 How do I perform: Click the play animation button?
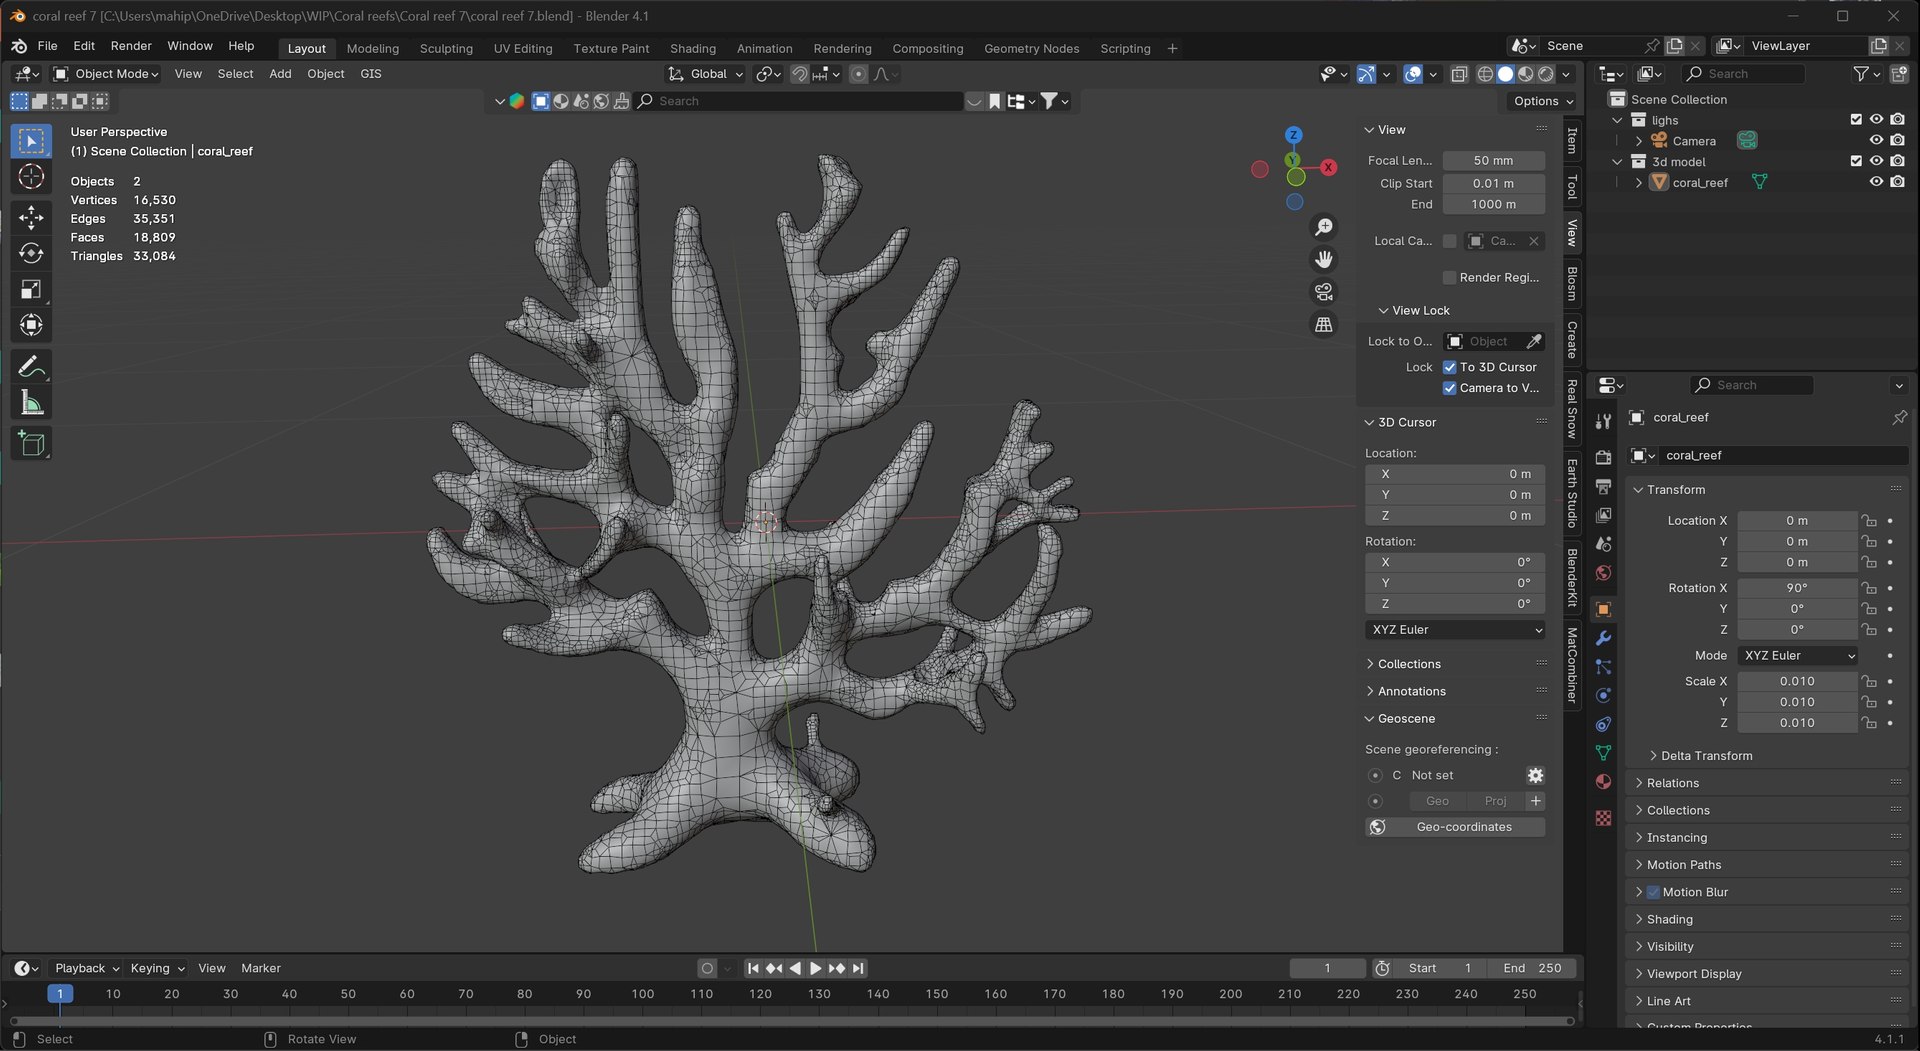click(x=815, y=968)
